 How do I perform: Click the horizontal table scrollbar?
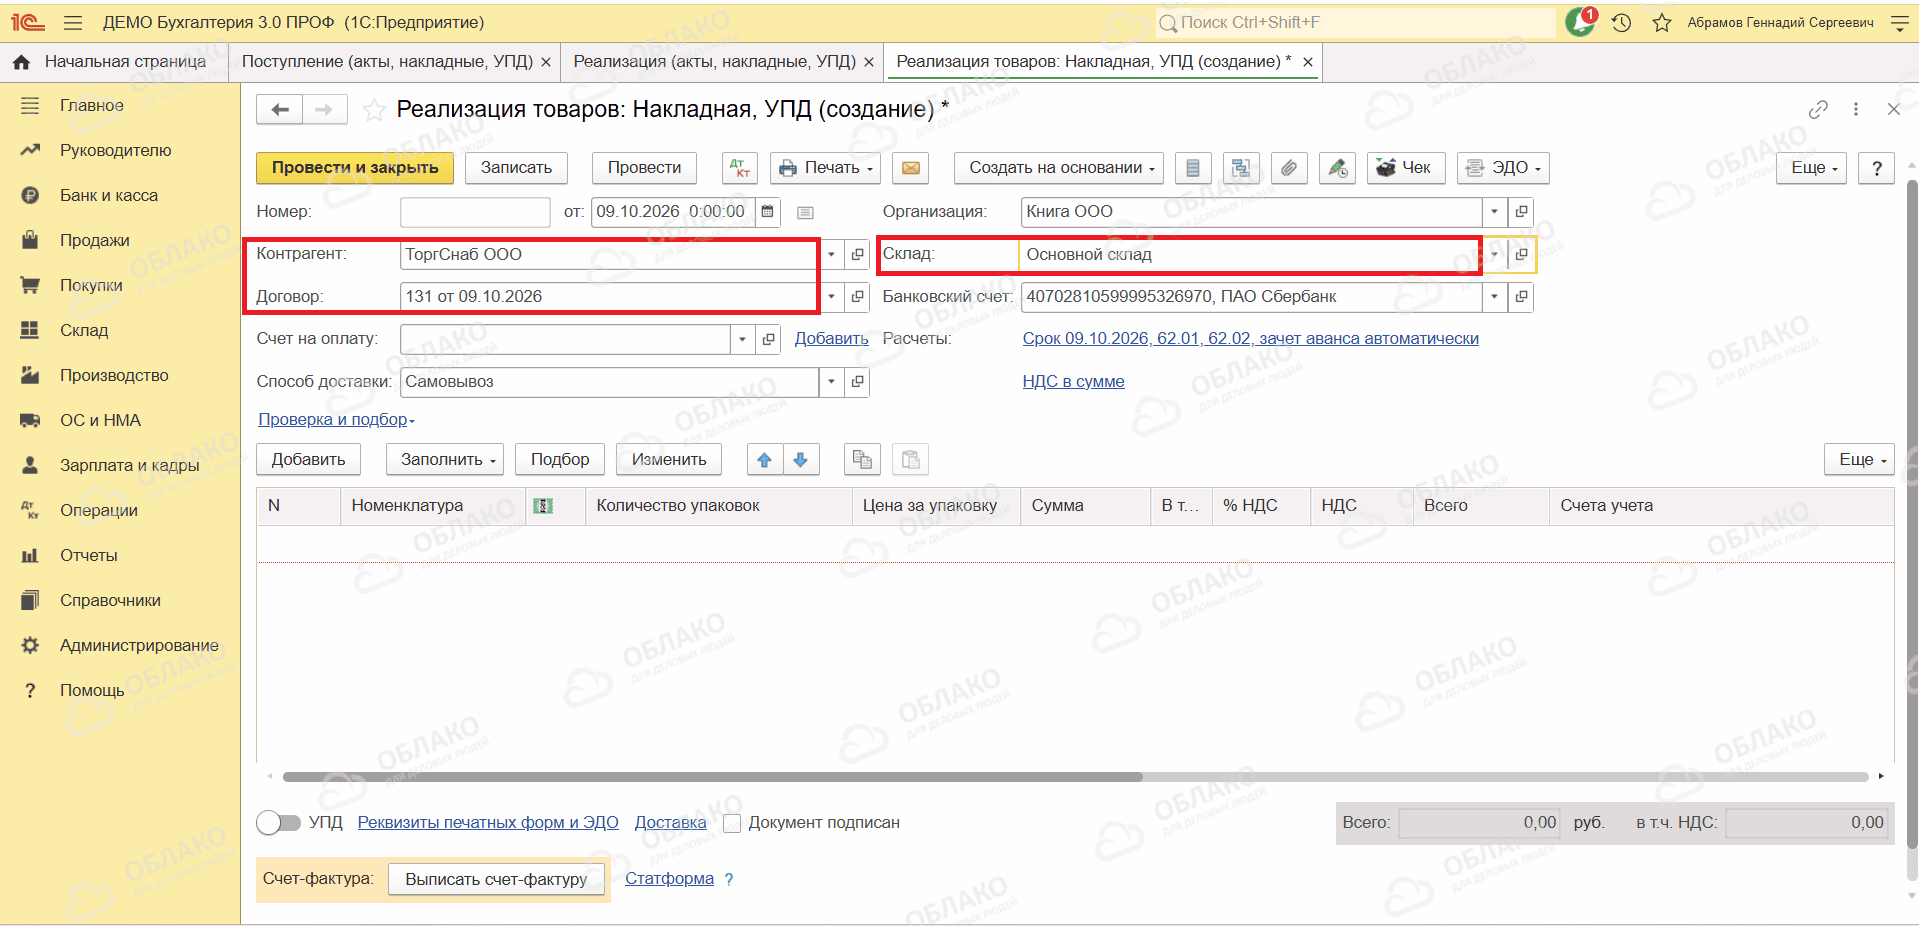[712, 777]
